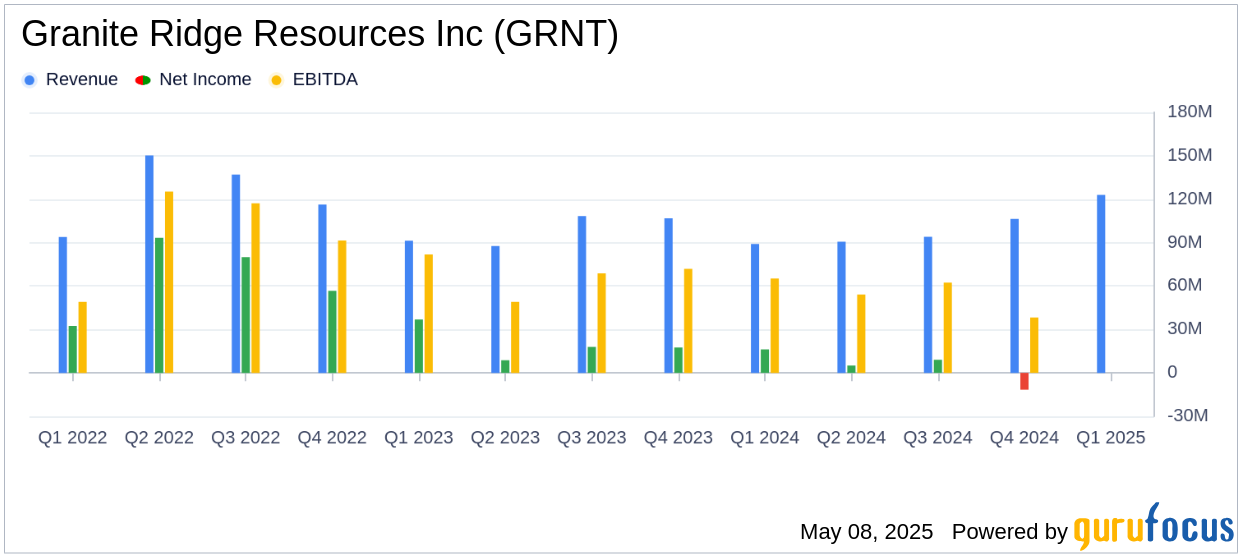Select the Q2 2022 blue revenue bar
1242x557 pixels.
click(x=149, y=264)
